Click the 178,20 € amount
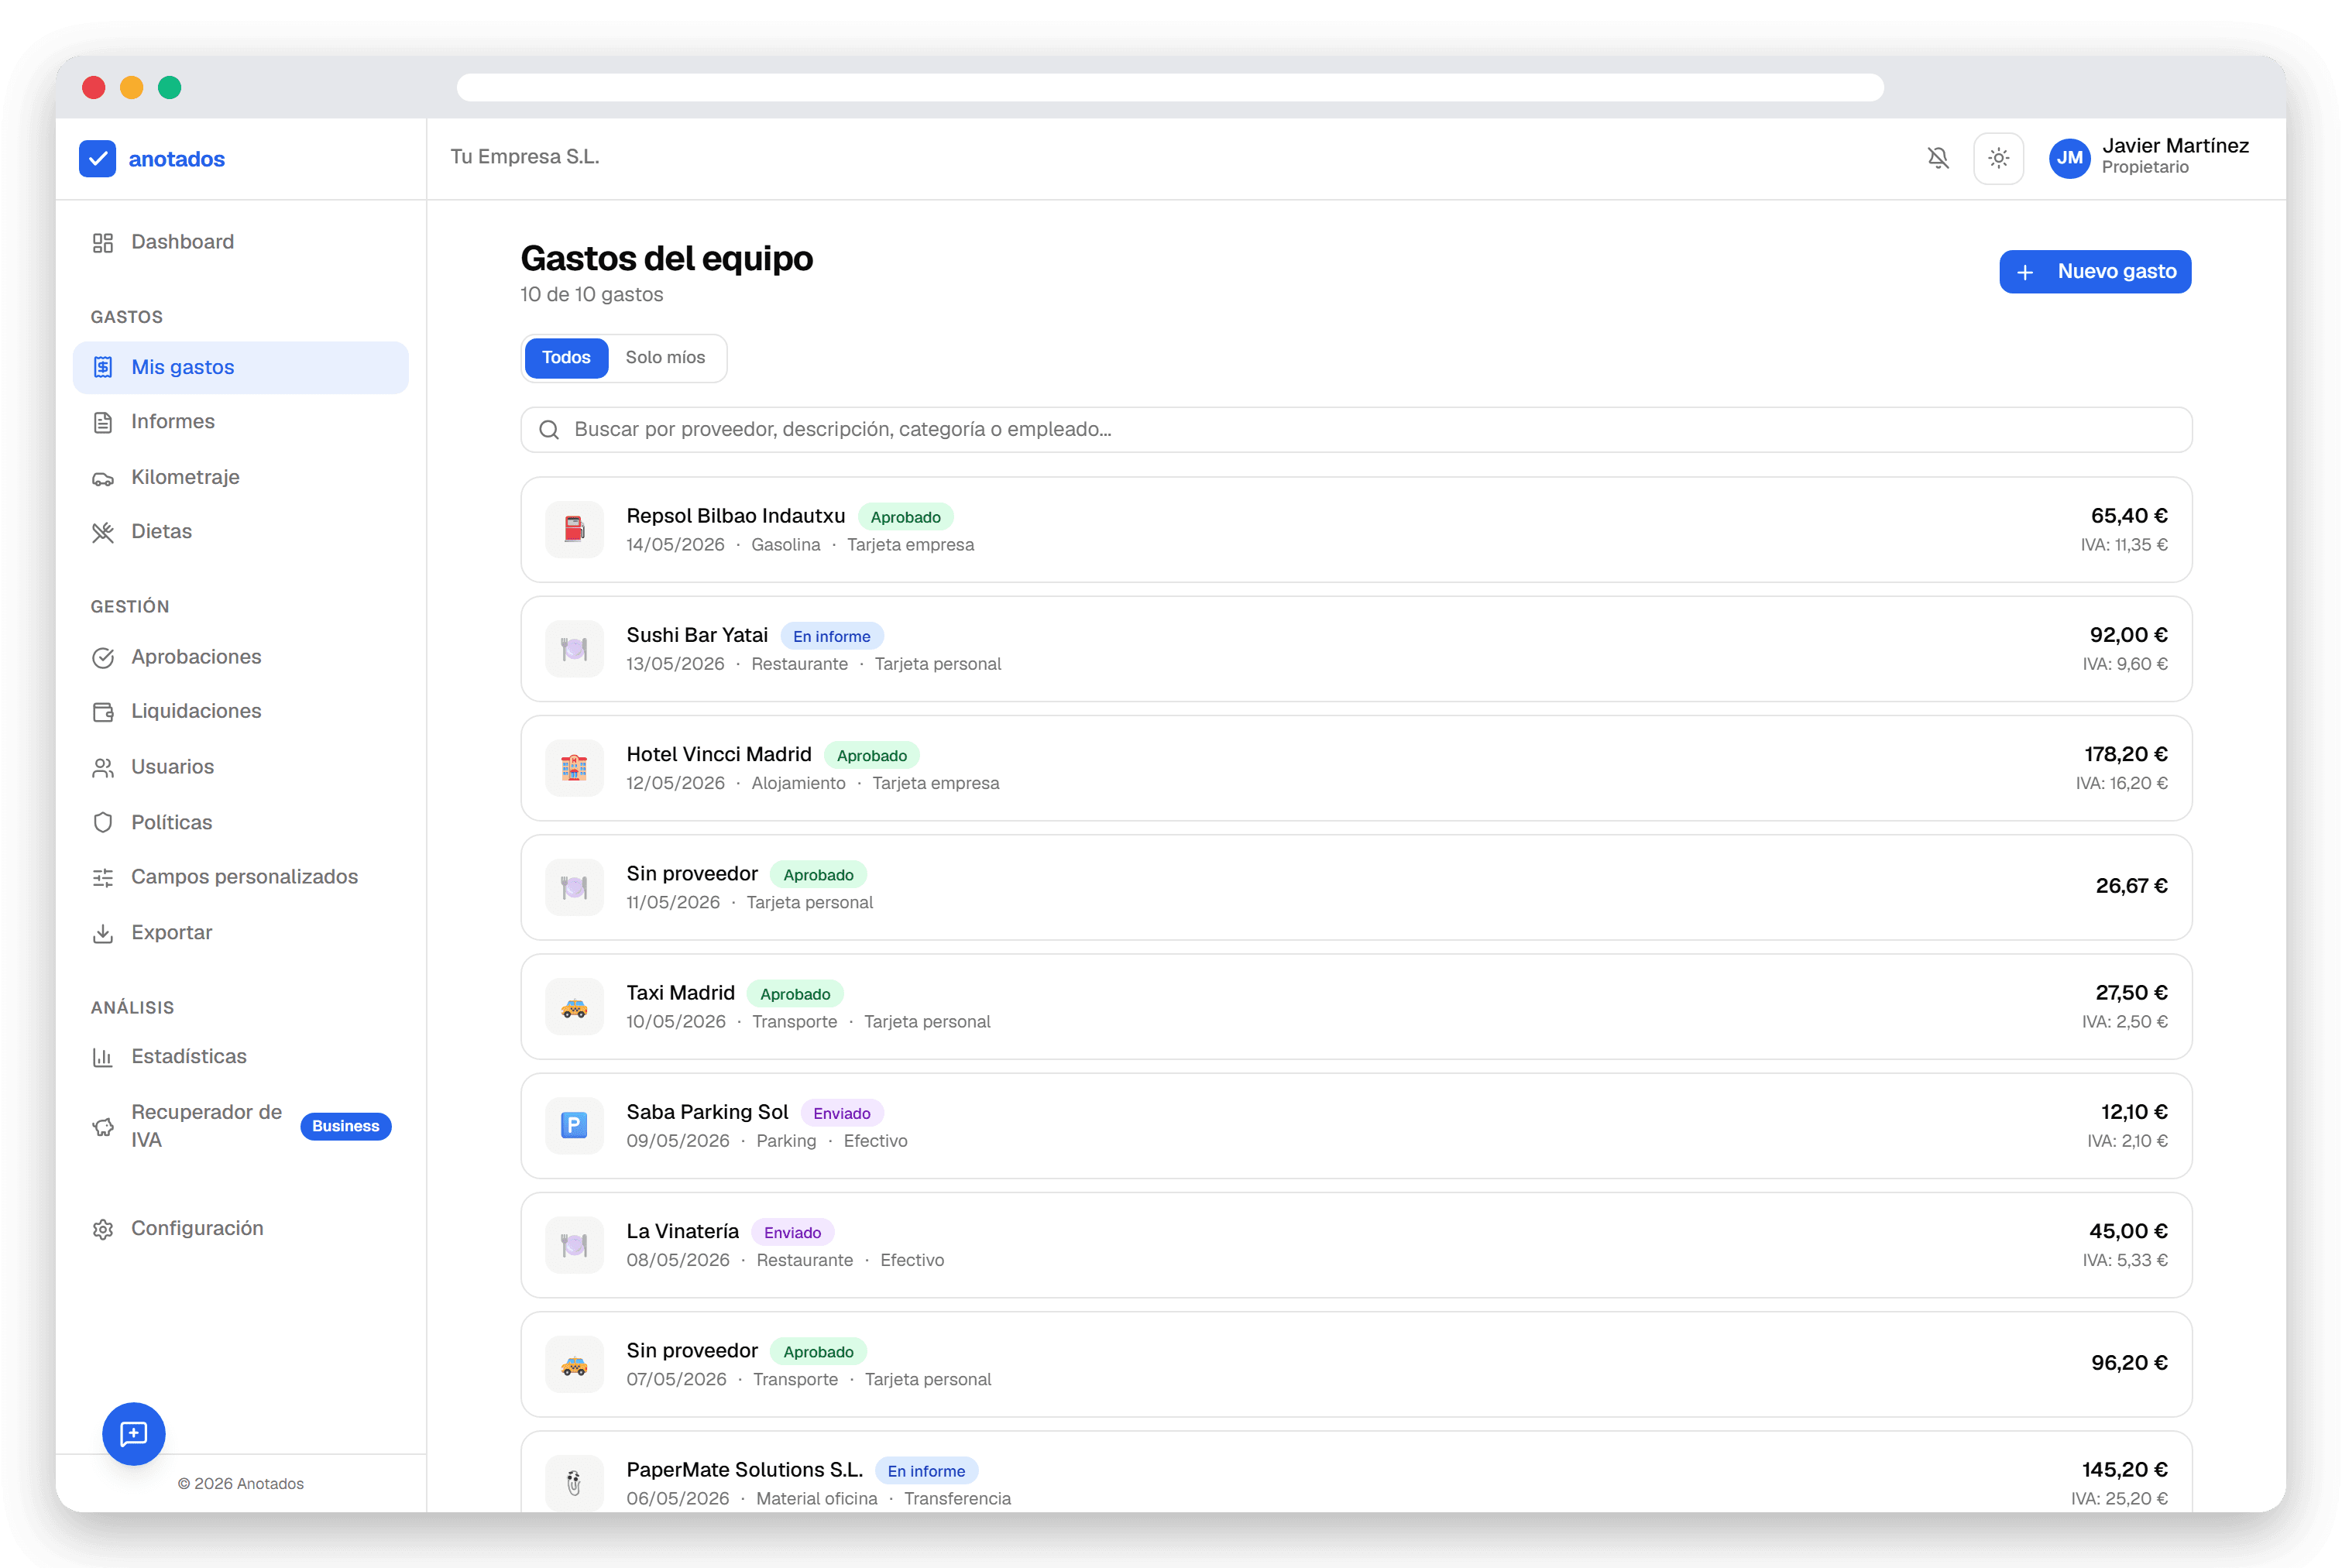Screen dimensions: 2342x1568 coord(2126,754)
